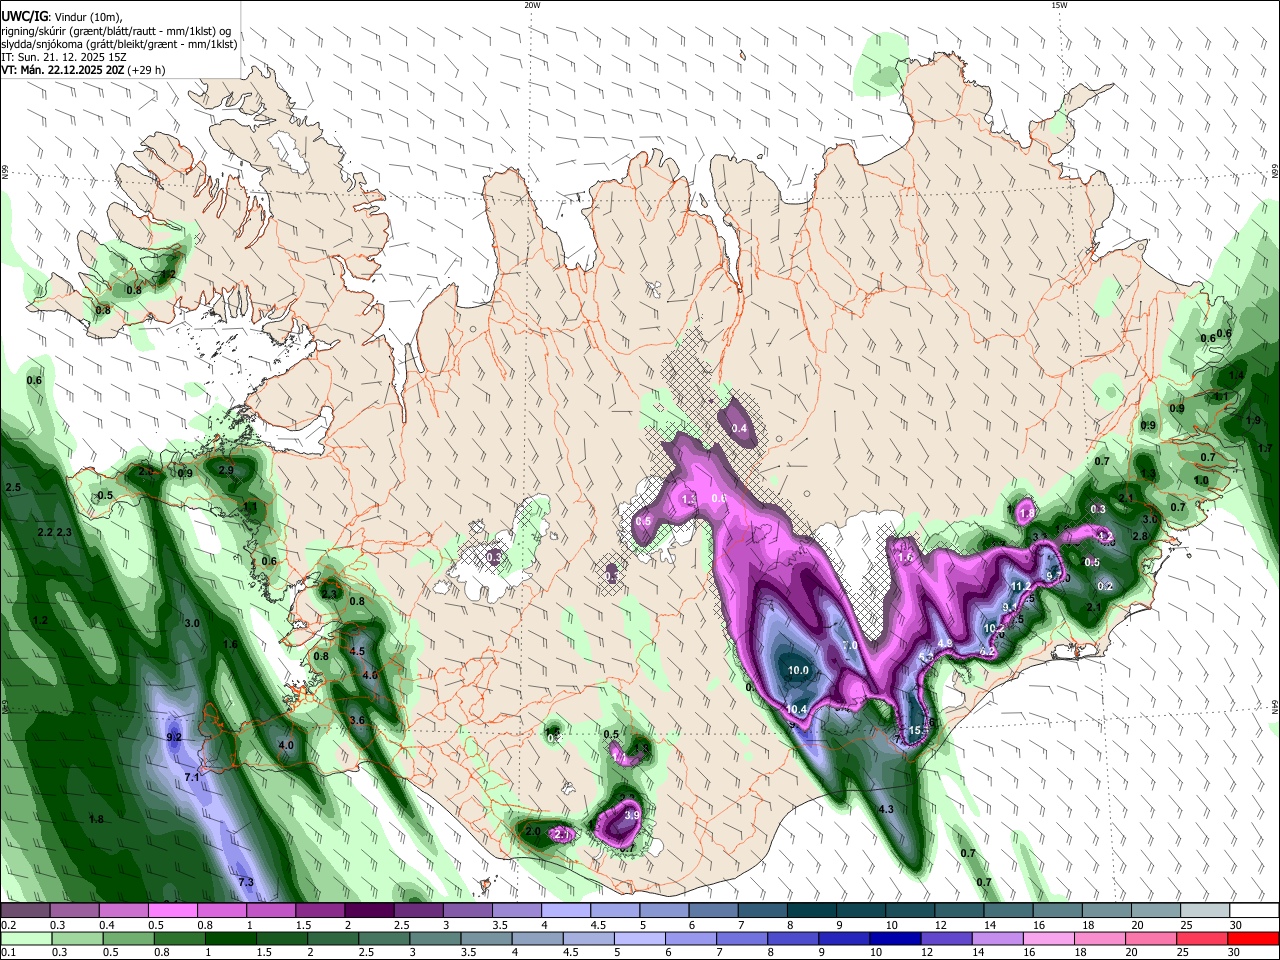Pick the deep navy blue 10 rain swatch
The width and height of the screenshot is (1280, 960).
(896, 938)
